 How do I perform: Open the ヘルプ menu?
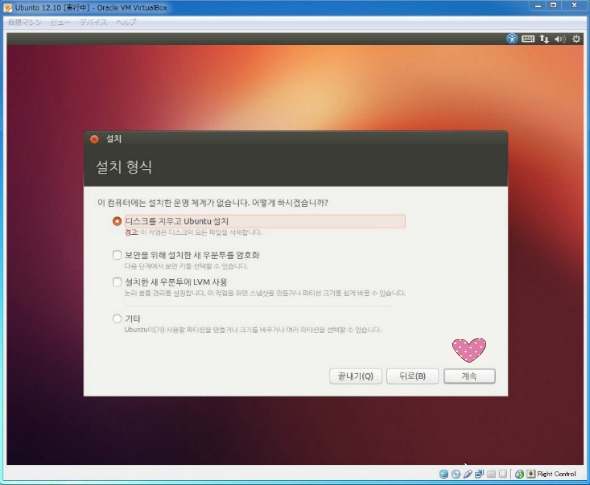pyautogui.click(x=126, y=23)
